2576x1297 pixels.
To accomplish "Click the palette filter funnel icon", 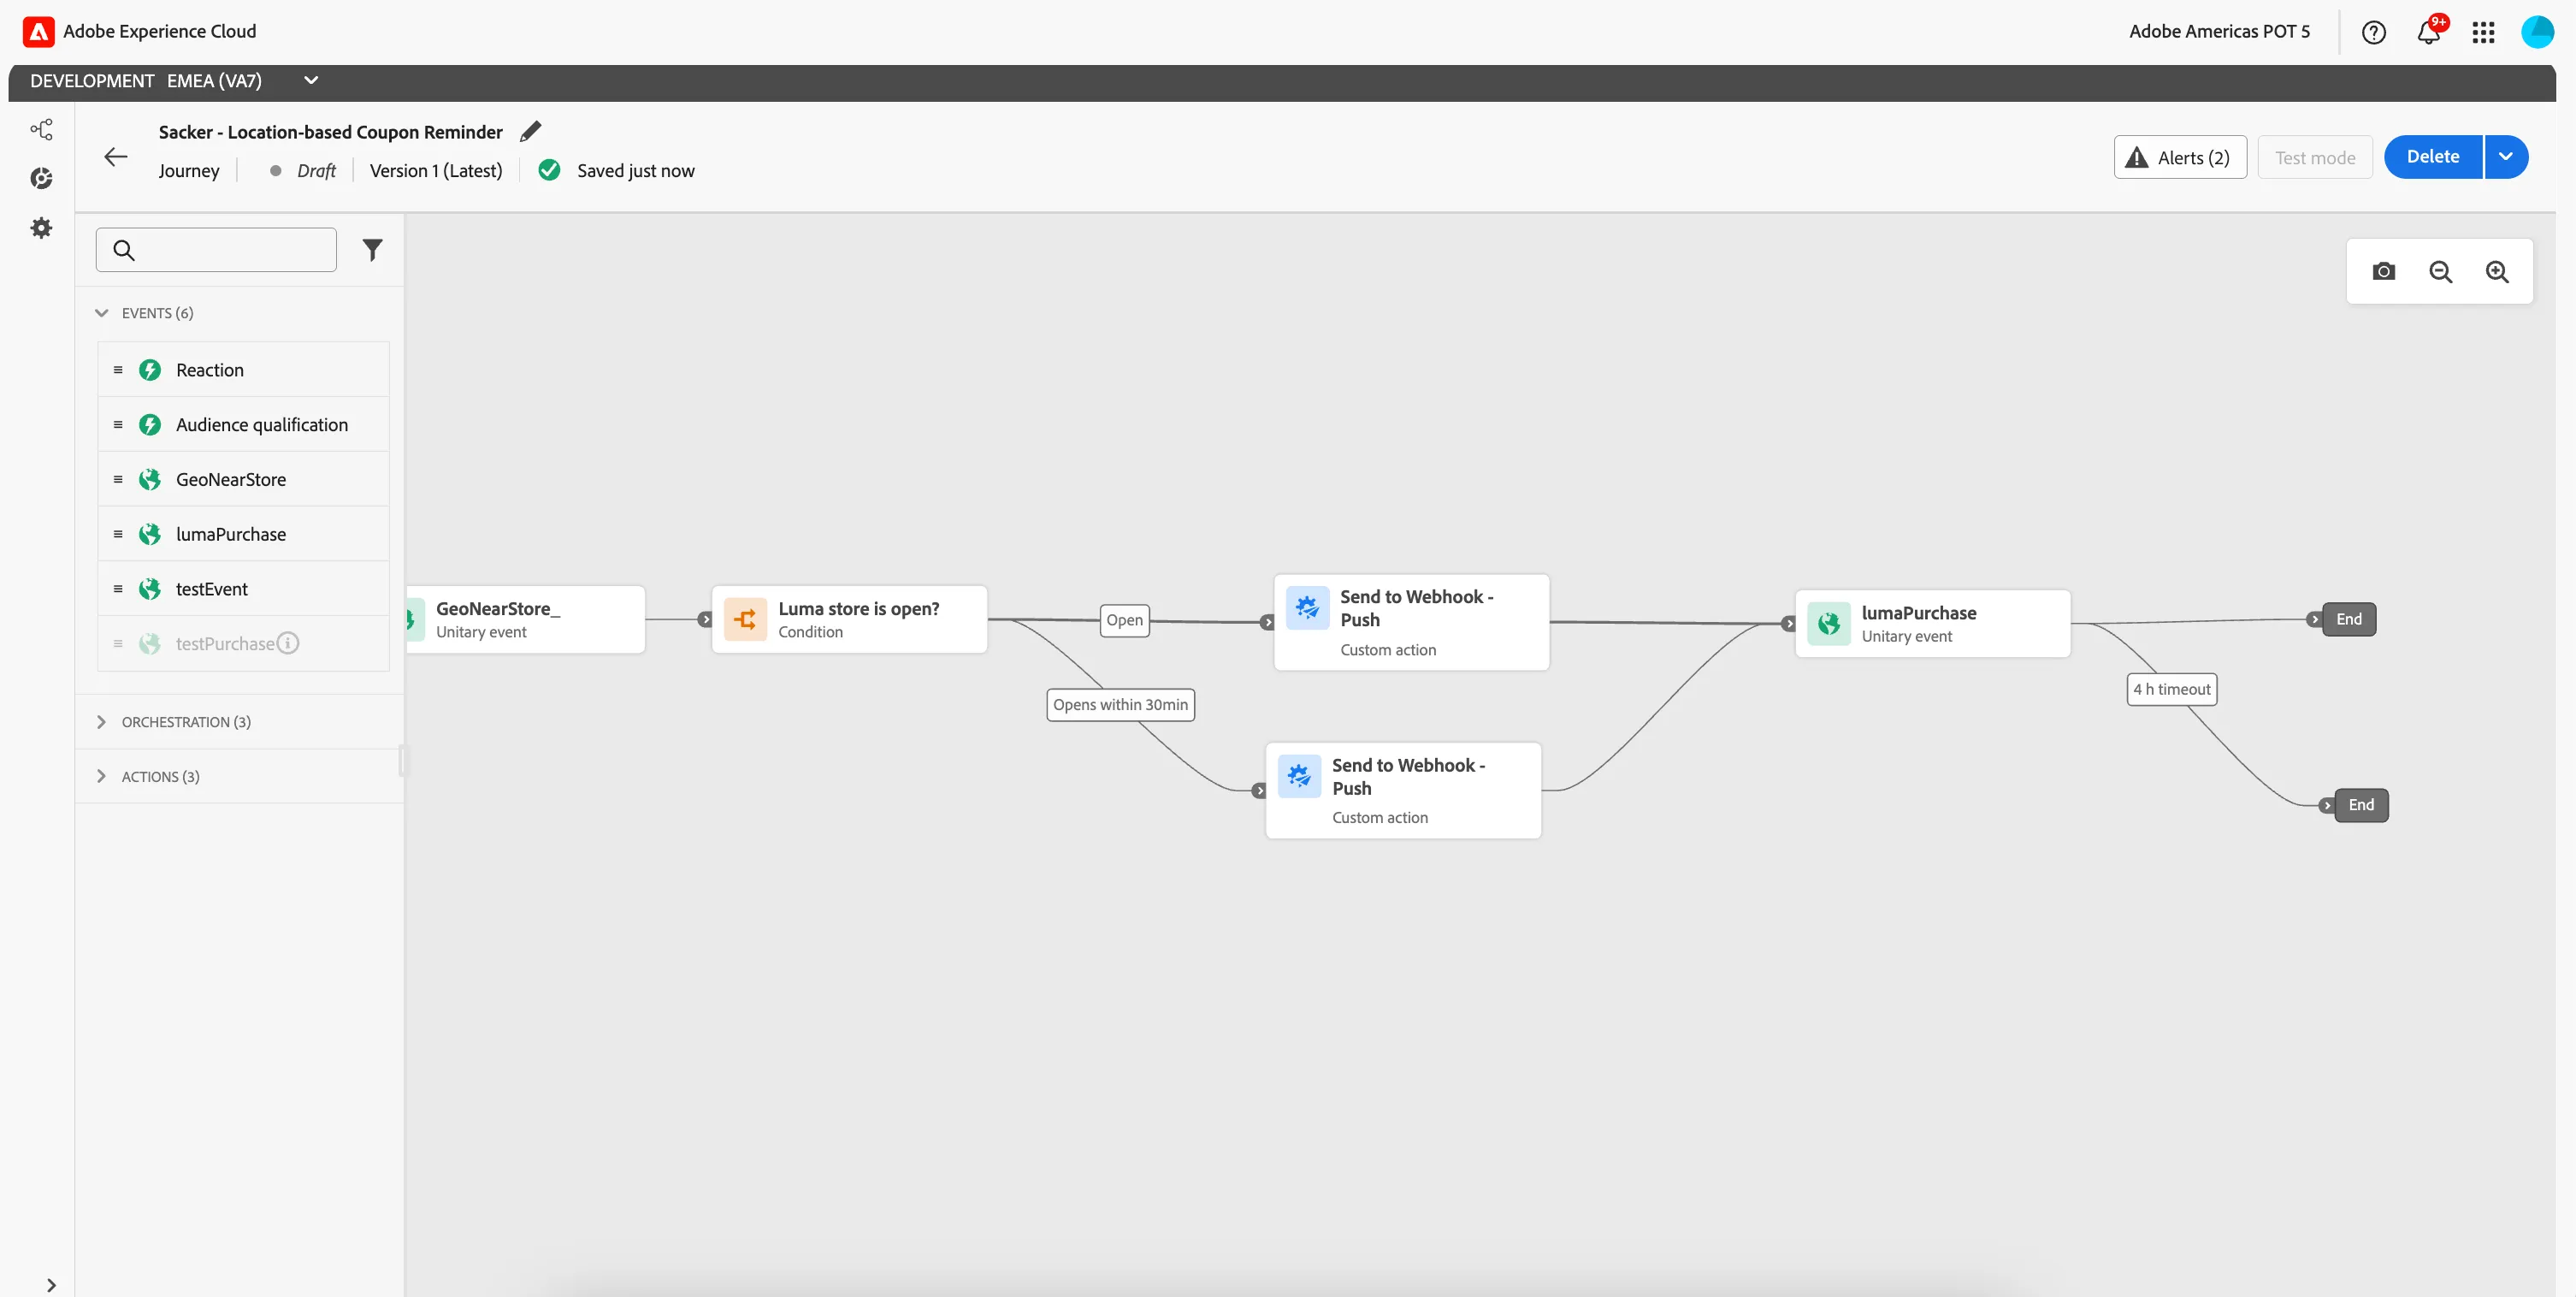I will tap(372, 249).
